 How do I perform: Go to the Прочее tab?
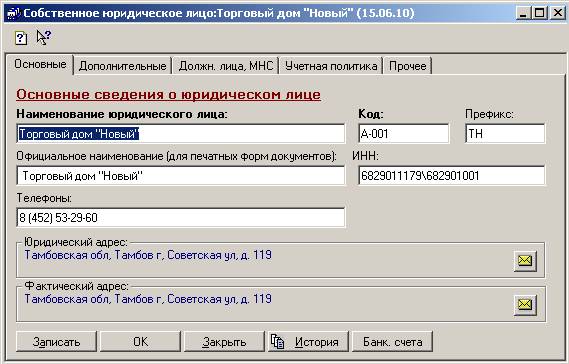[408, 66]
